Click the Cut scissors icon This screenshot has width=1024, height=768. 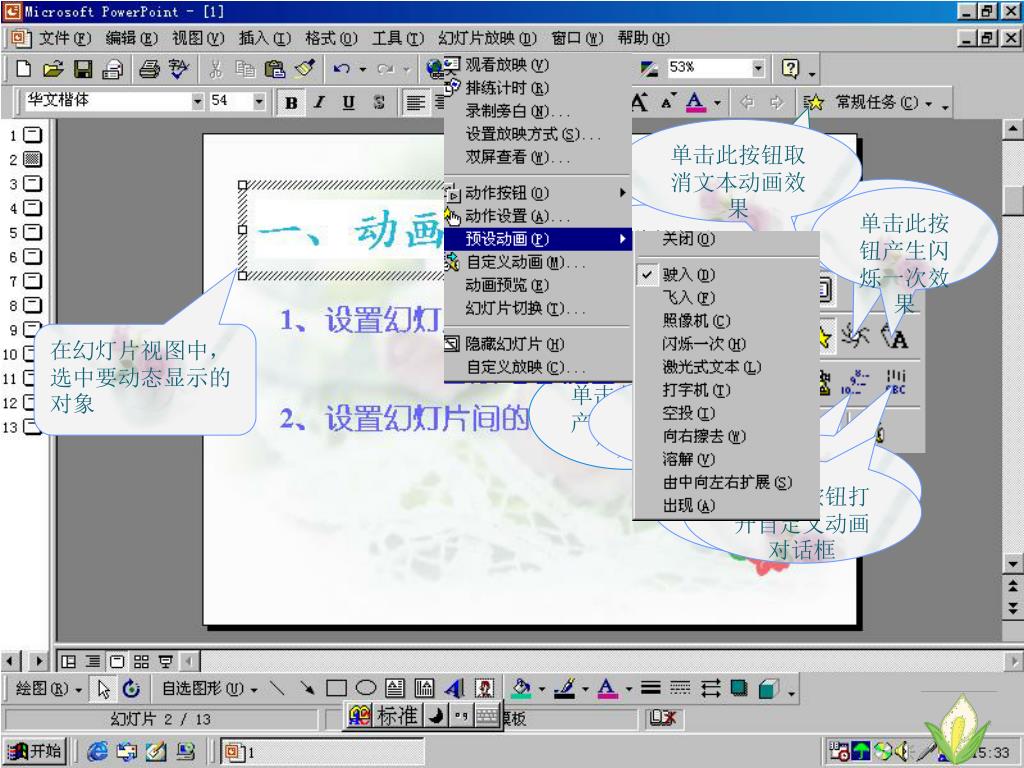pos(216,69)
